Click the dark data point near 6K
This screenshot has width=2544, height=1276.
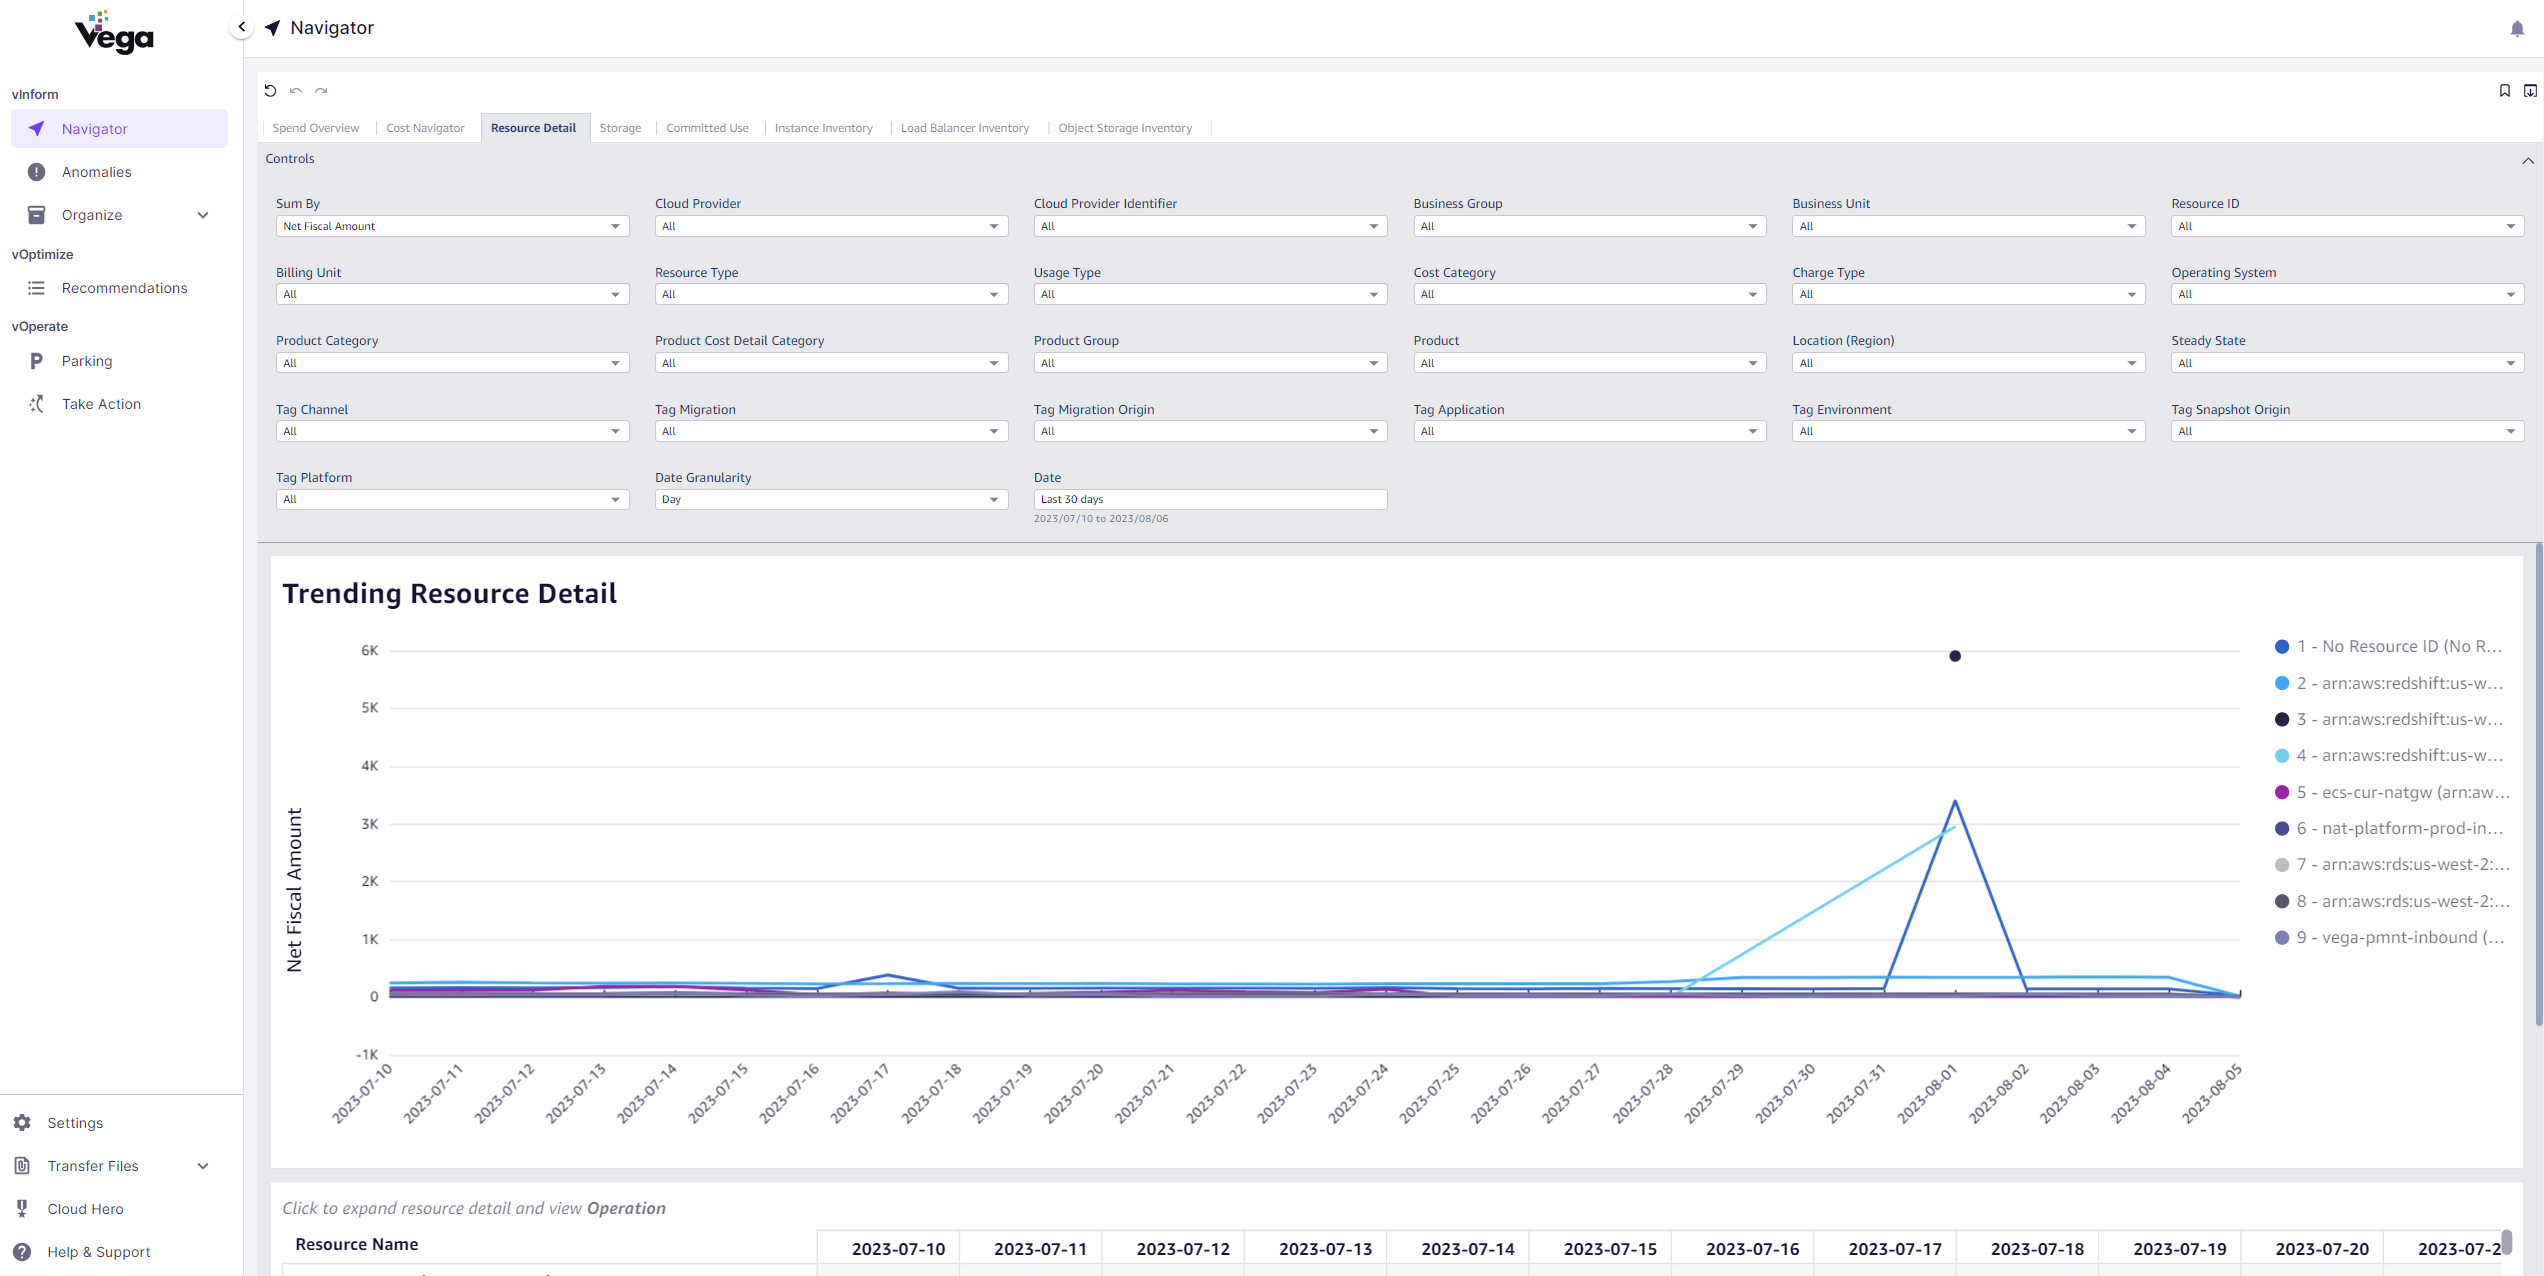pos(1955,656)
